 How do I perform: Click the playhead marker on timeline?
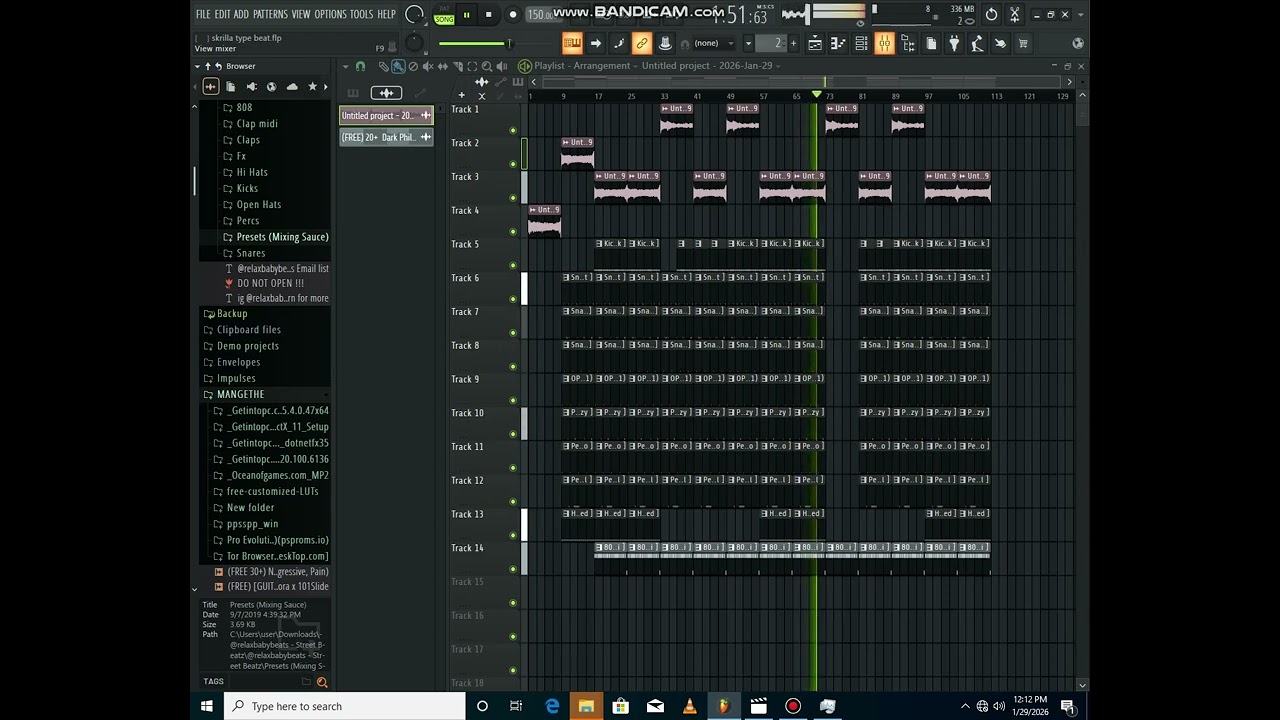pyautogui.click(x=816, y=94)
